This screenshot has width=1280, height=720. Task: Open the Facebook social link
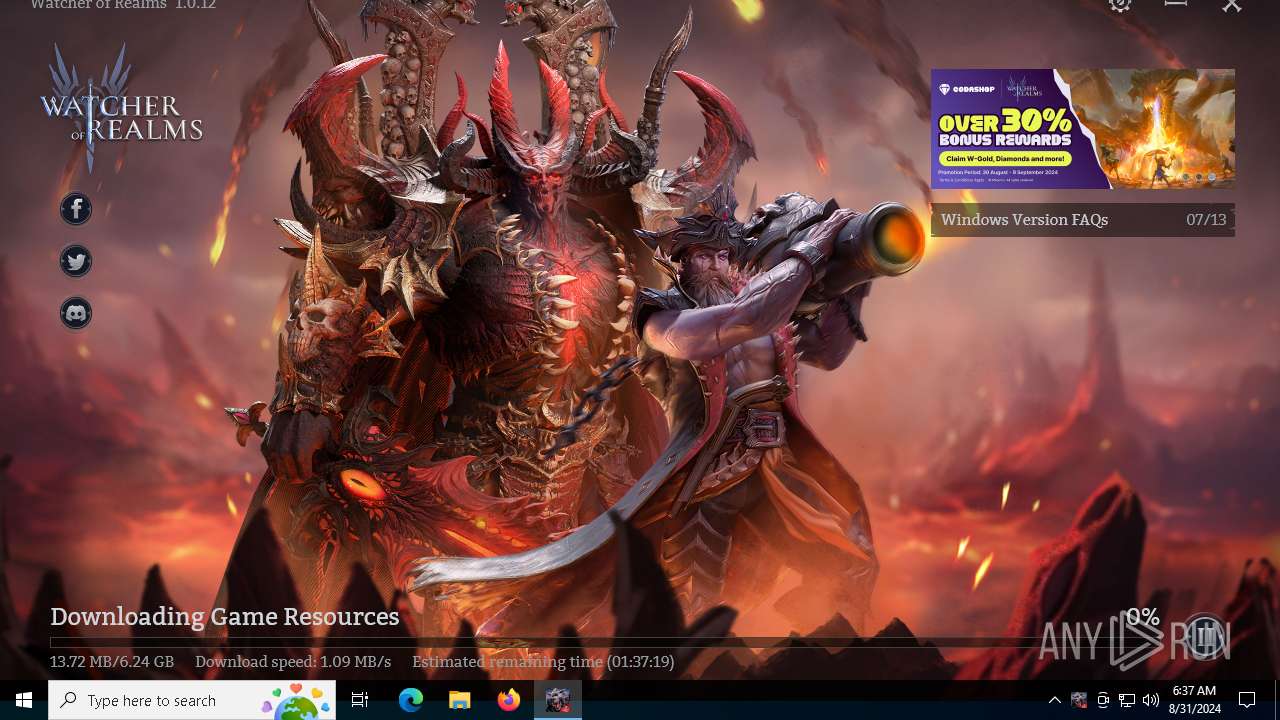(x=76, y=209)
